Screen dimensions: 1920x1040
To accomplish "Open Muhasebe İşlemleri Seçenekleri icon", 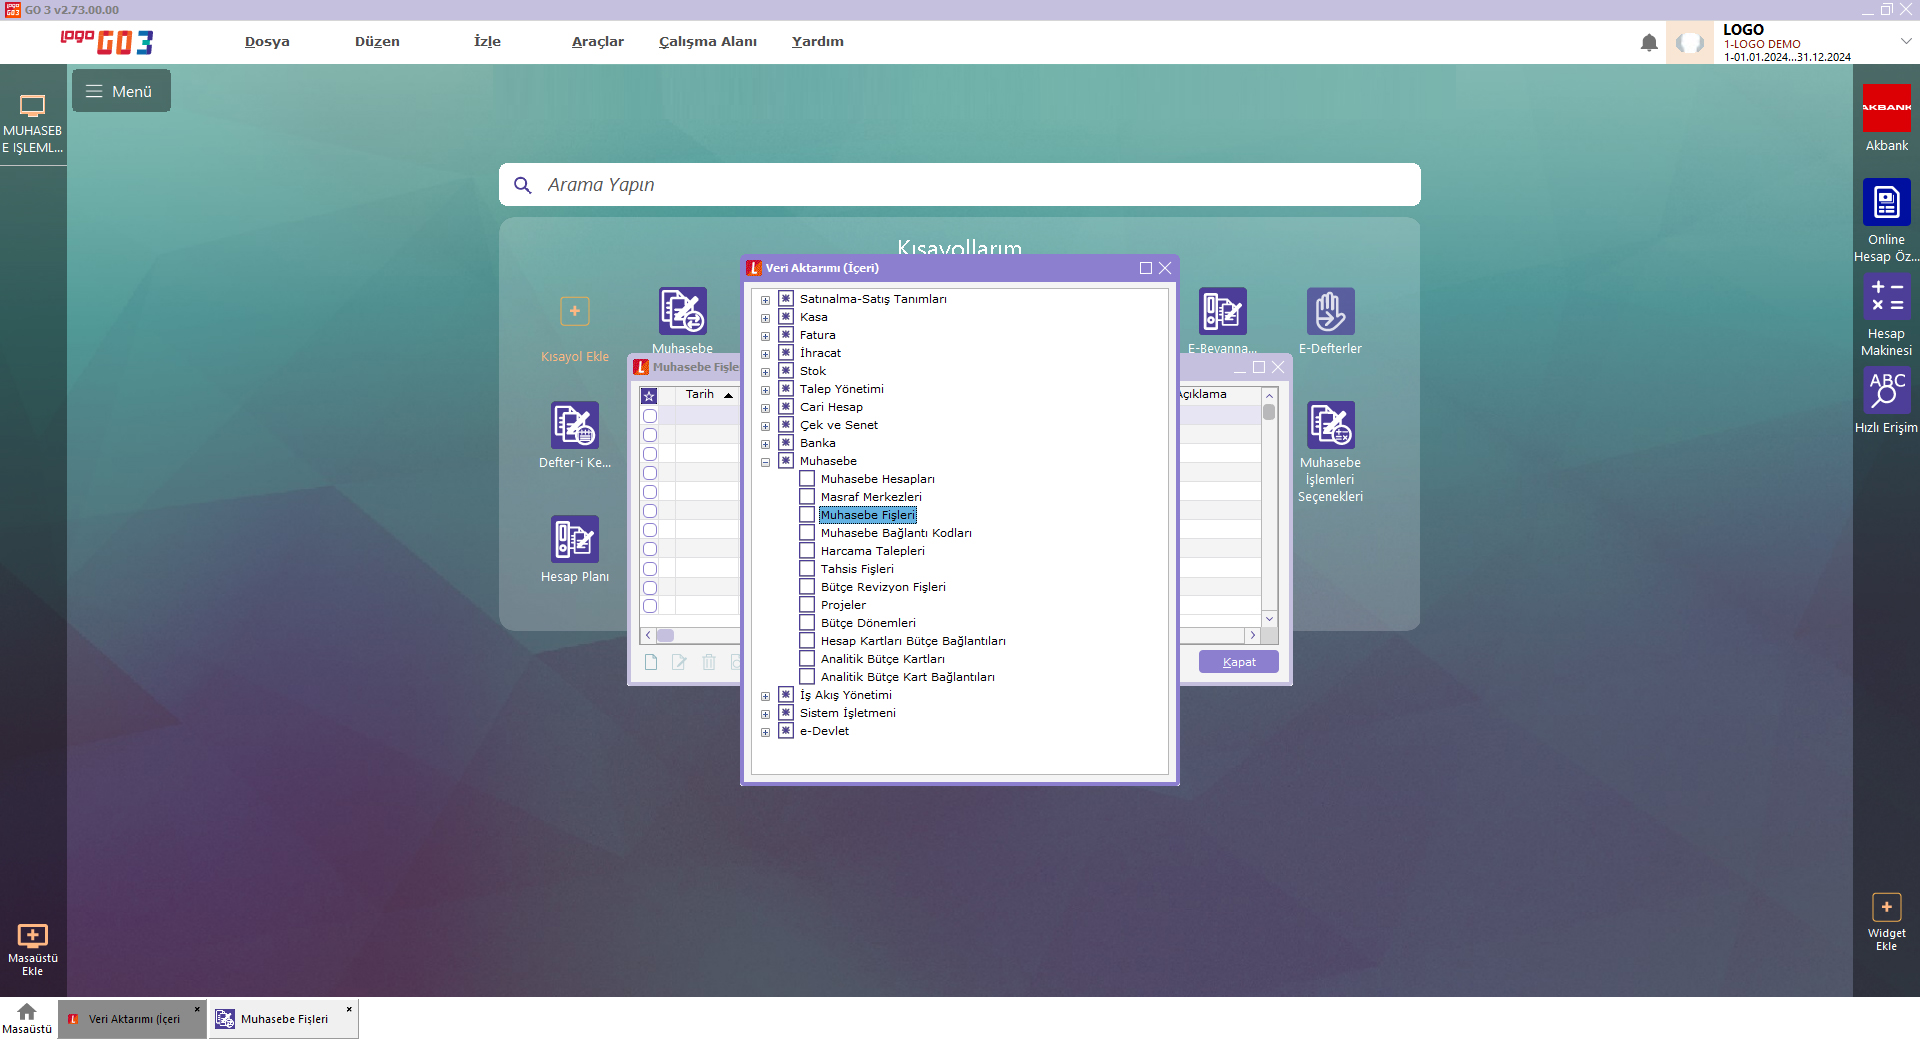I will (x=1330, y=425).
